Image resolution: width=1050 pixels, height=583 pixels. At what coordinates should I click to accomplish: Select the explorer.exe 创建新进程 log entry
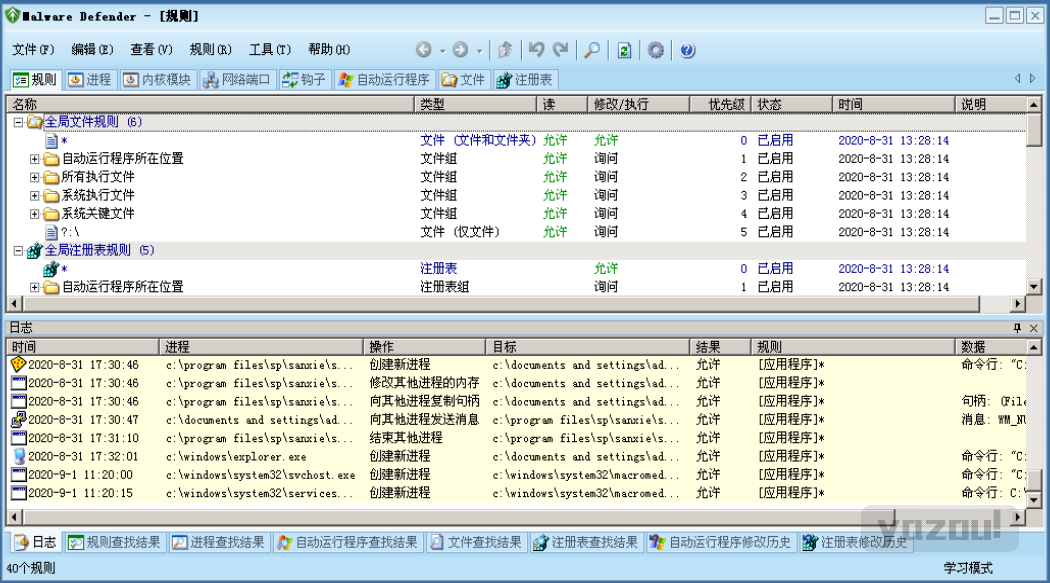point(516,456)
